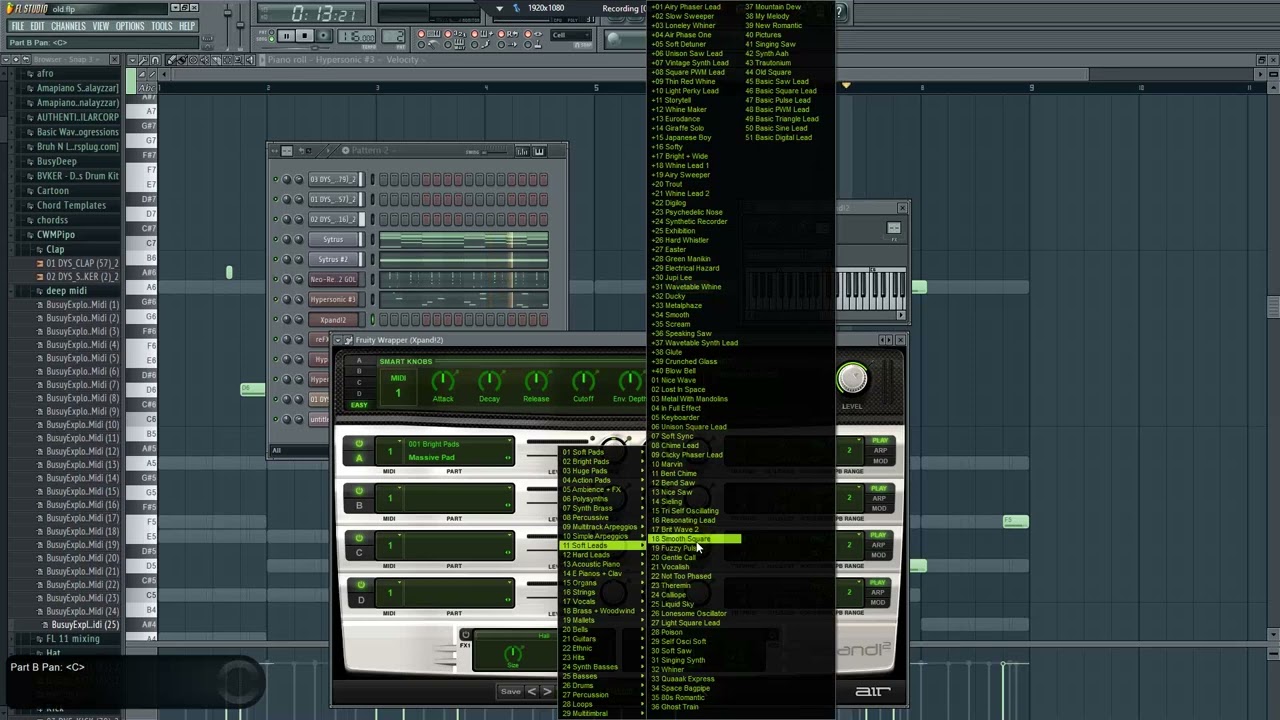Image resolution: width=1280 pixels, height=720 pixels.
Task: Expand the 07 Synth Brass submenu
Action: point(600,508)
